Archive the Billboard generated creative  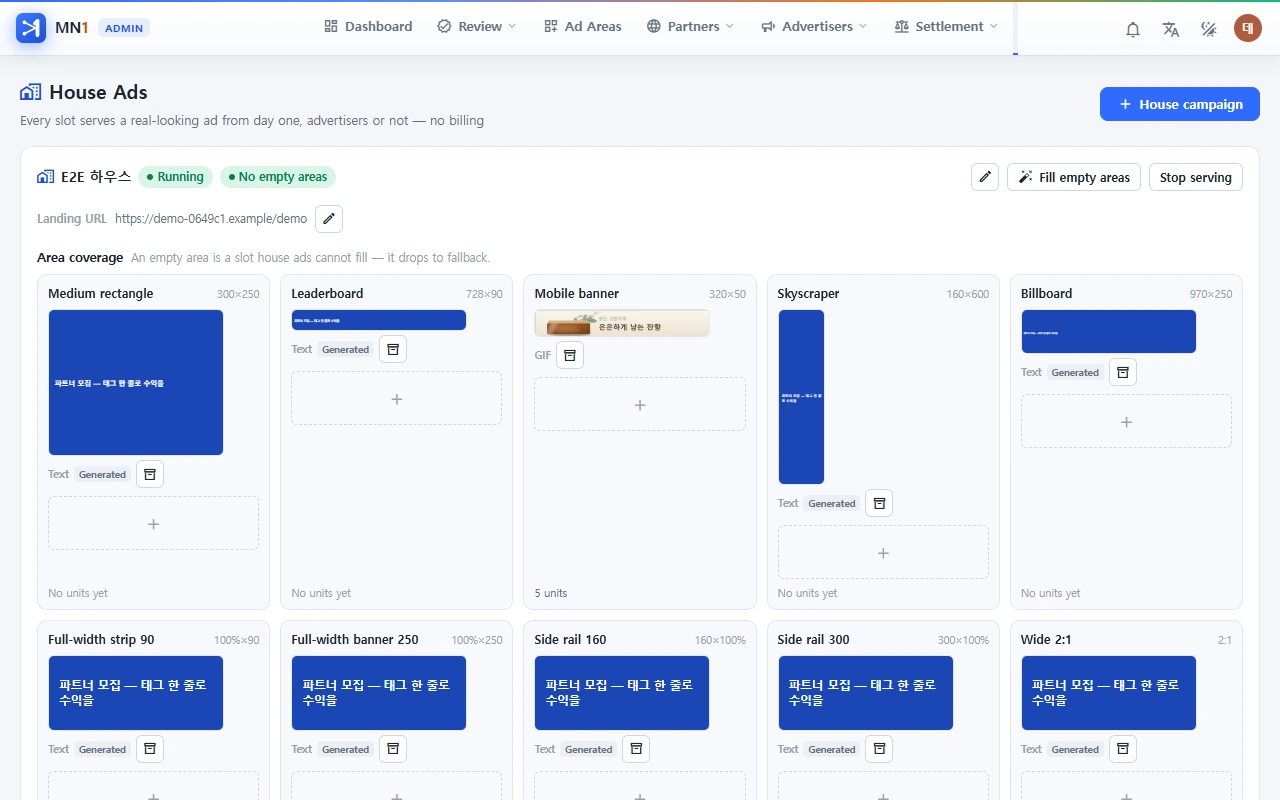[x=1123, y=372]
